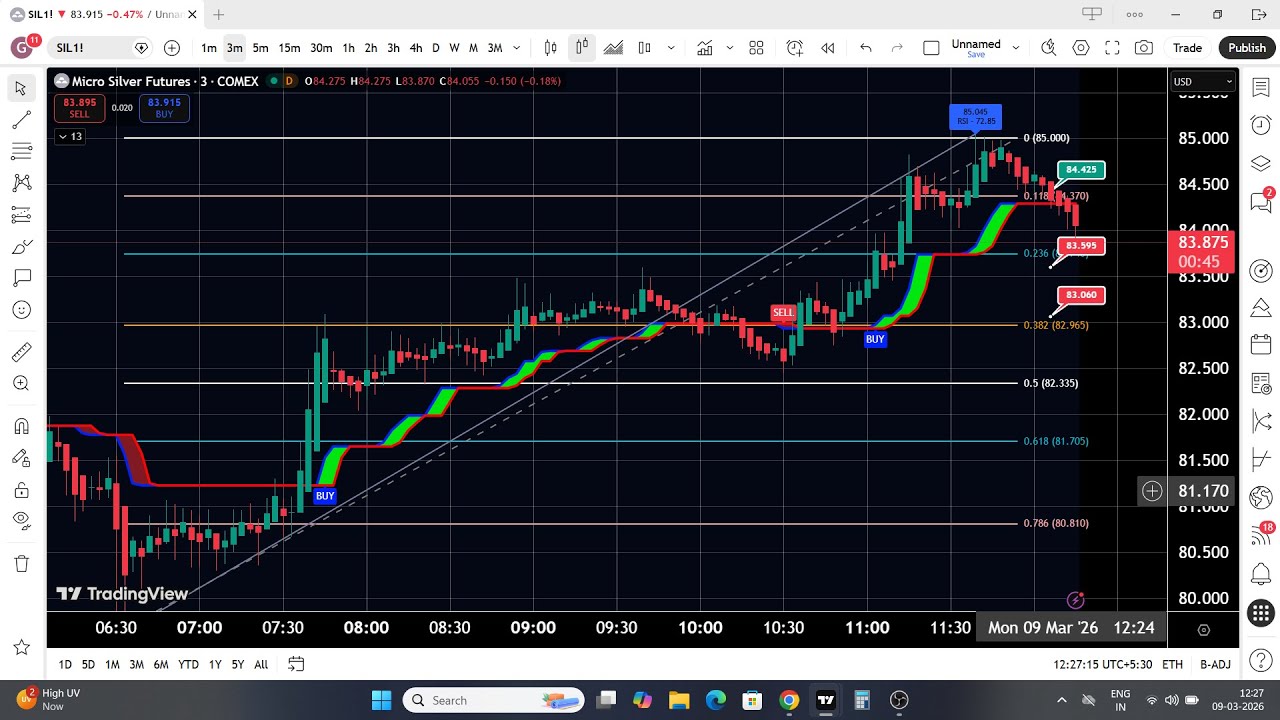Image resolution: width=1280 pixels, height=720 pixels.
Task: Select the 1D date range
Action: click(x=65, y=664)
